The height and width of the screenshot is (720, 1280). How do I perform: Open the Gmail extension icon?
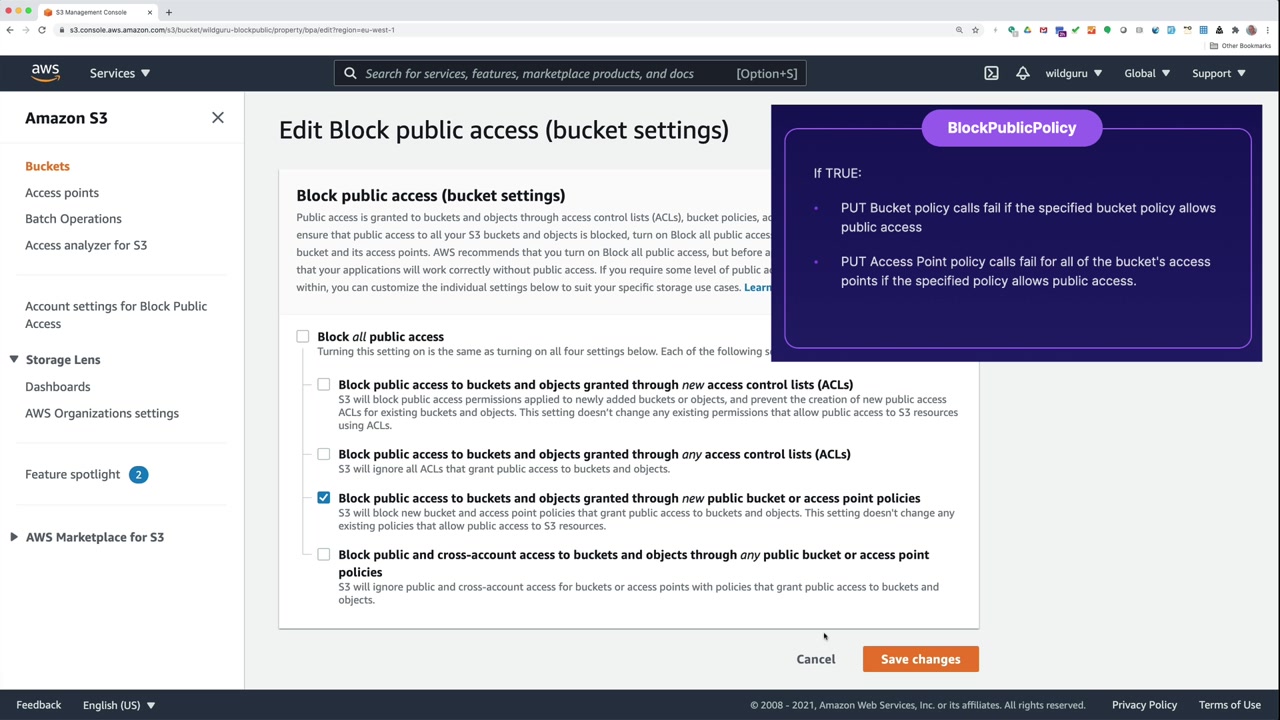pos(1043,30)
